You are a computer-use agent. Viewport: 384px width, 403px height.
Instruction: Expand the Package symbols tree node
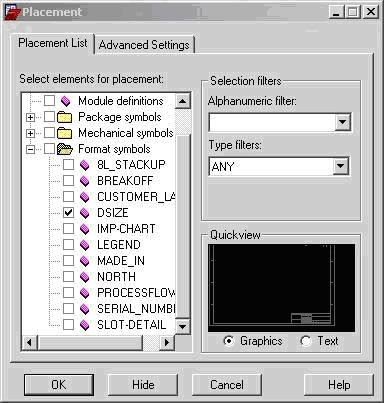[30, 117]
